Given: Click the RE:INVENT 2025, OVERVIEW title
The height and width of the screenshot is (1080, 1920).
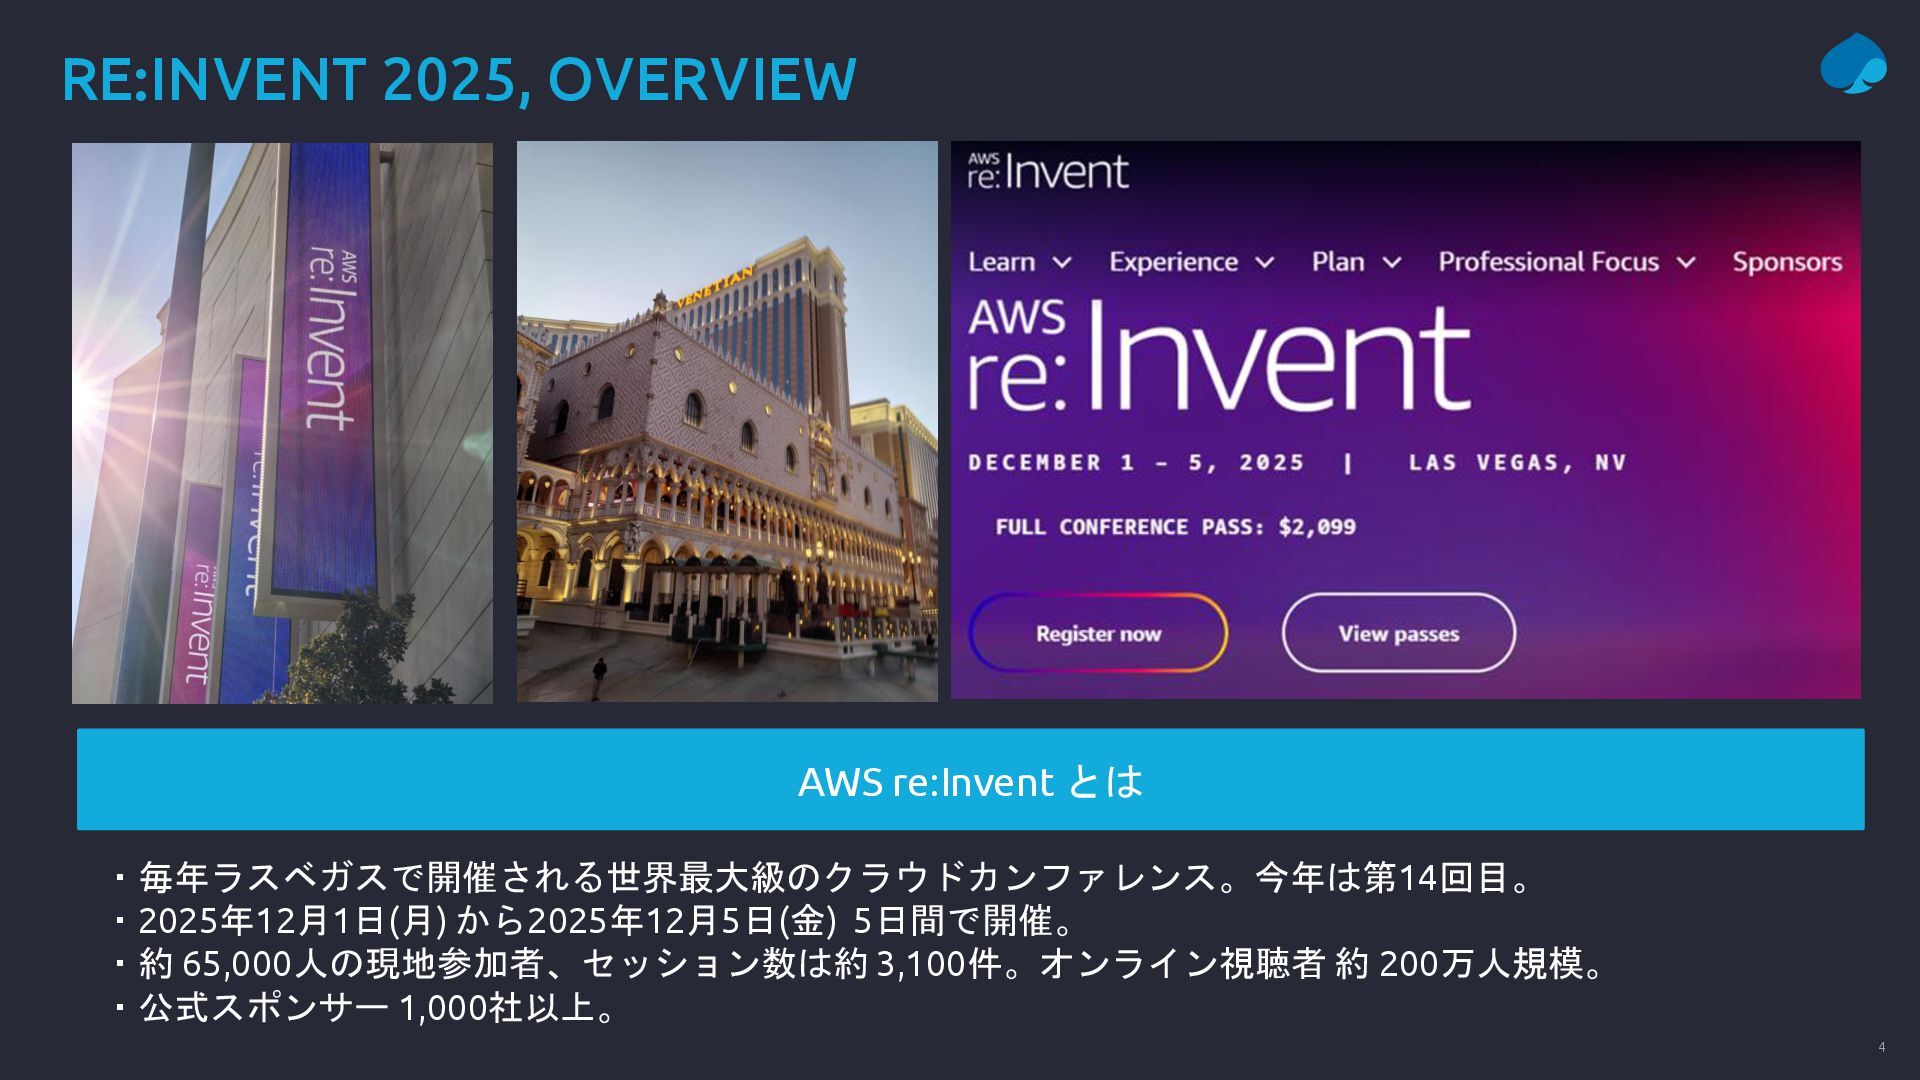Looking at the screenshot, I should 459,79.
